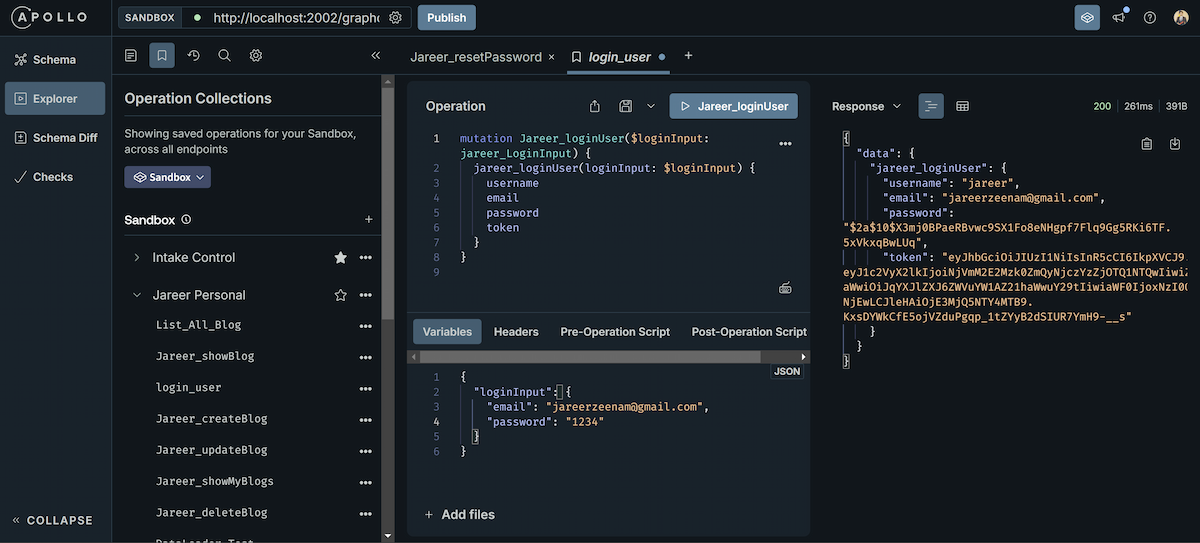The image size is (1200, 543).
Task: Click the search icon in sidebar toolbar
Action: [x=224, y=56]
